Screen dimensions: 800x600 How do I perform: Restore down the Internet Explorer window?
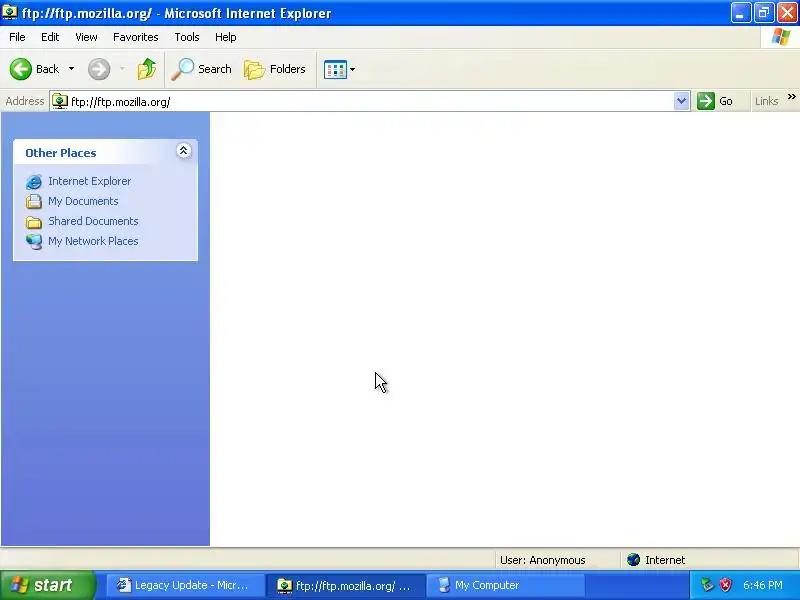point(764,13)
